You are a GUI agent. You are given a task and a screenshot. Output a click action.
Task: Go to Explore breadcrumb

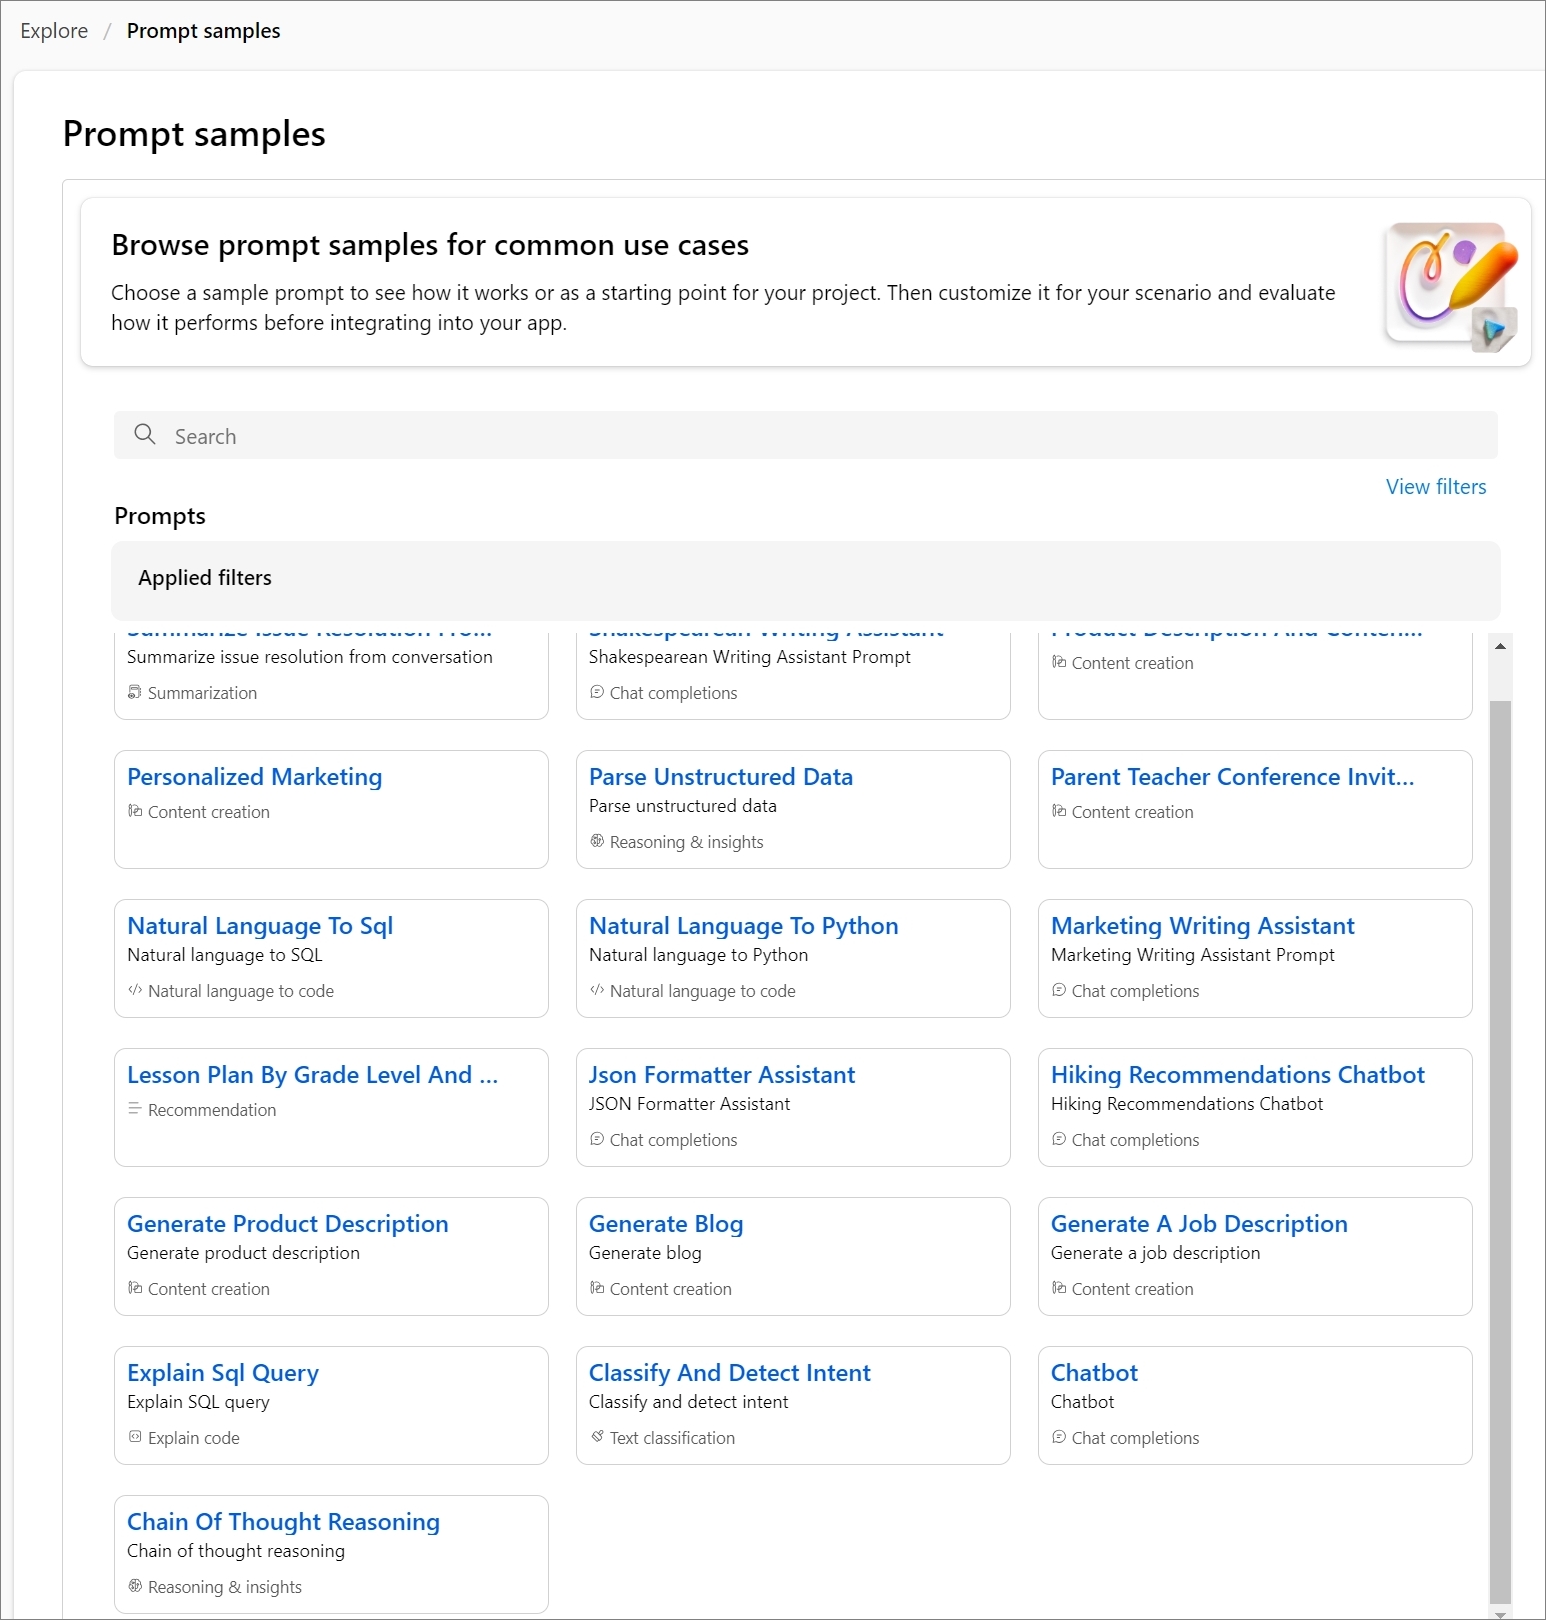pos(54,31)
